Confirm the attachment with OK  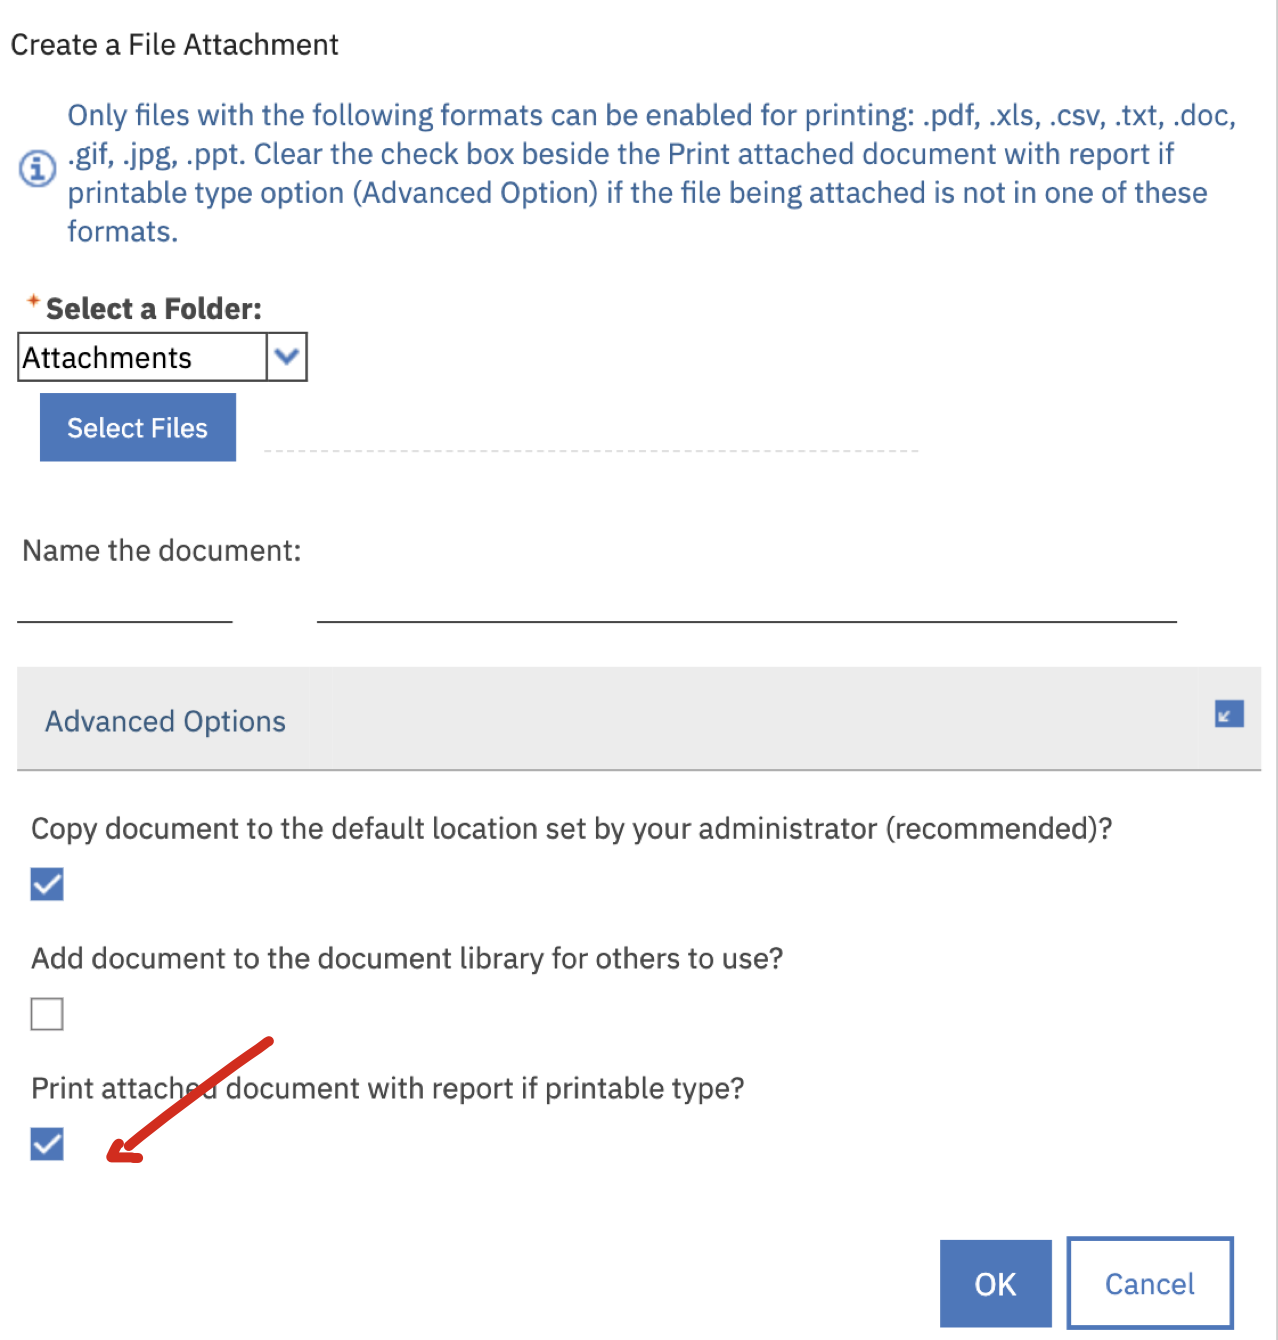coord(994,1283)
